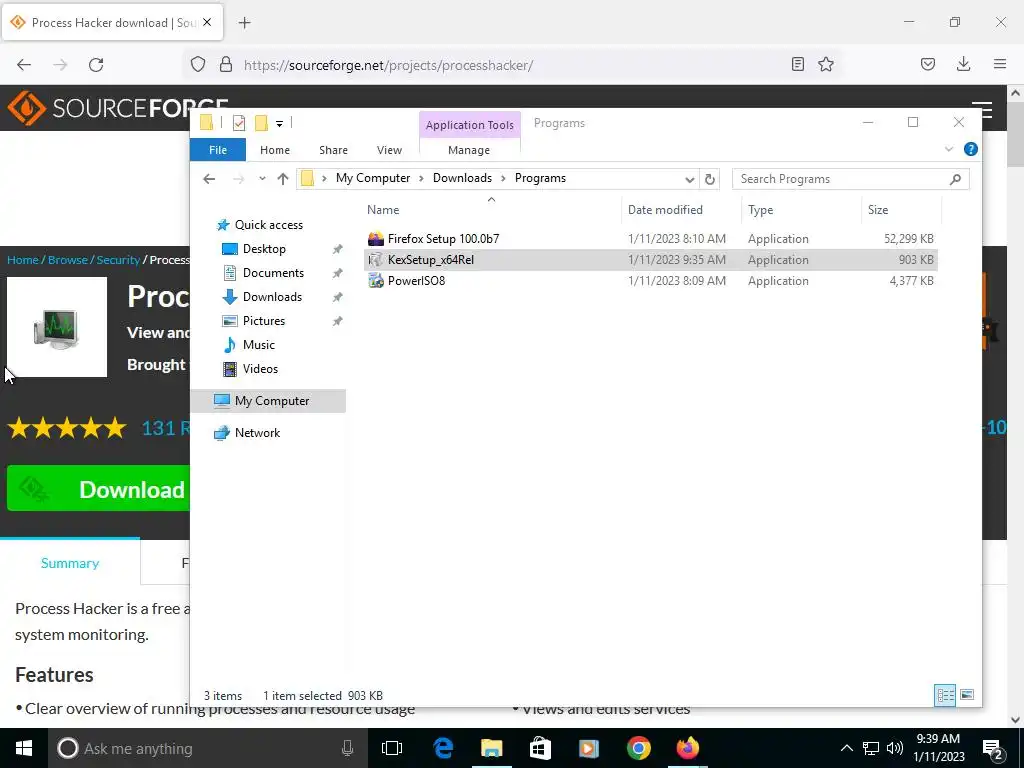This screenshot has height=768, width=1024.
Task: Open Music folder in navigation pane
Action: 259,345
